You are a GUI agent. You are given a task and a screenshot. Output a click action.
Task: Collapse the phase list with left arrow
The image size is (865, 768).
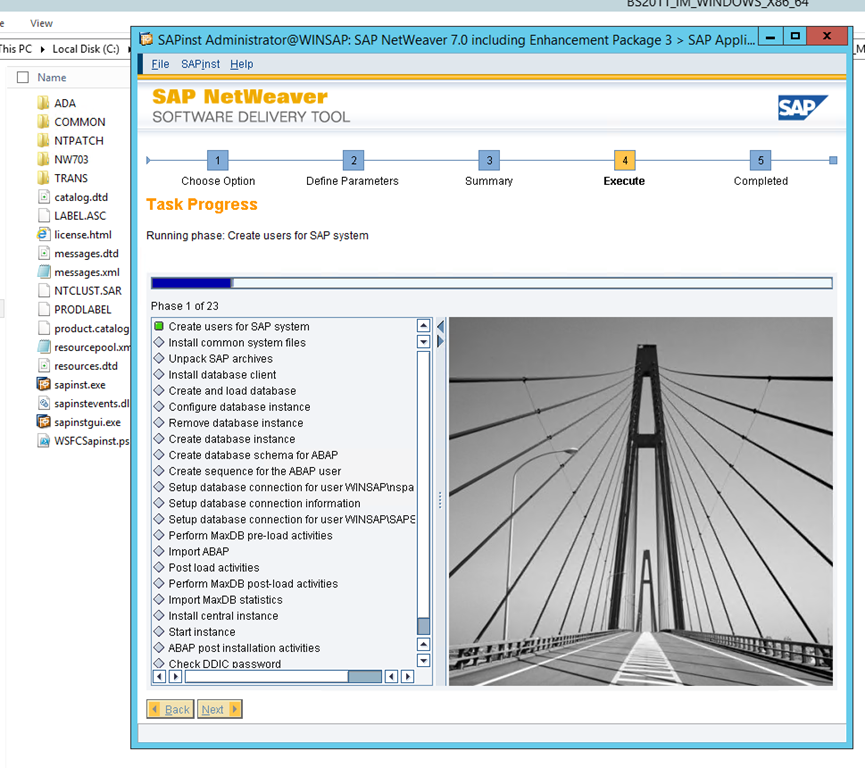(440, 326)
